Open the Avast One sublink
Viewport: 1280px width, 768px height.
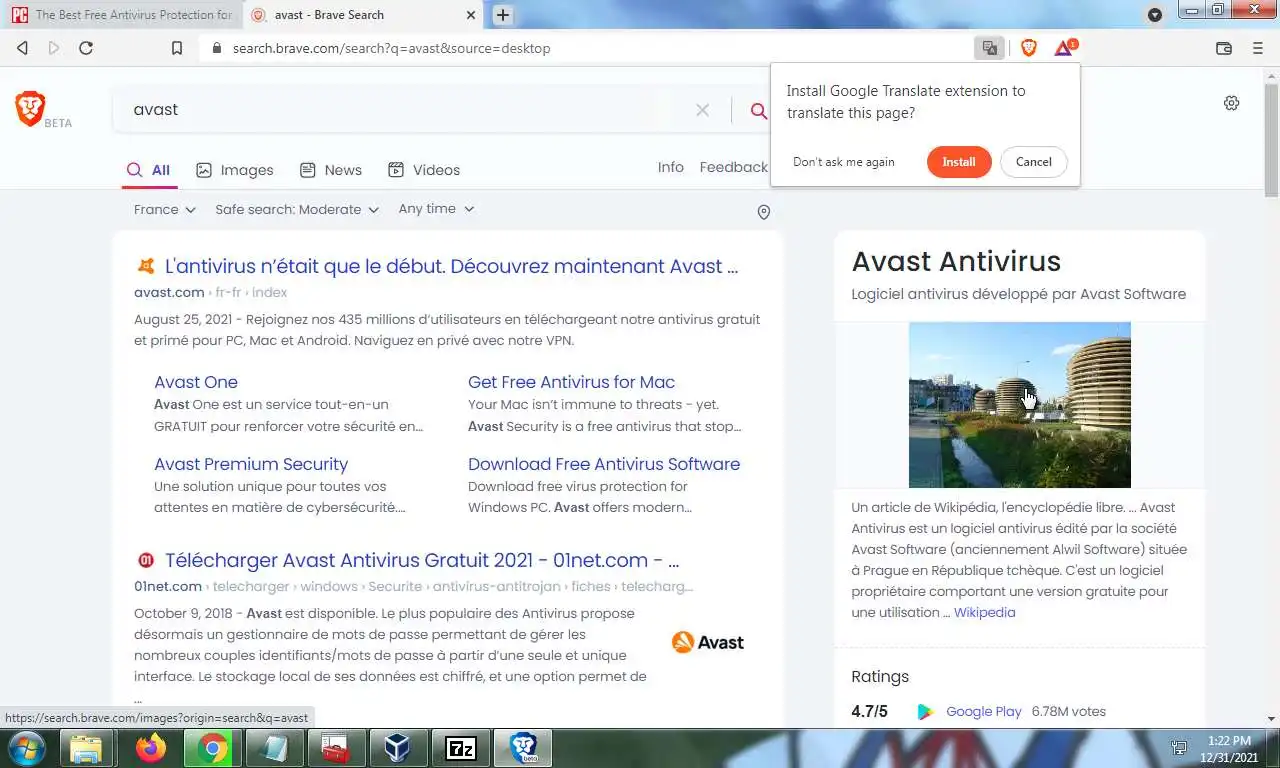195,382
